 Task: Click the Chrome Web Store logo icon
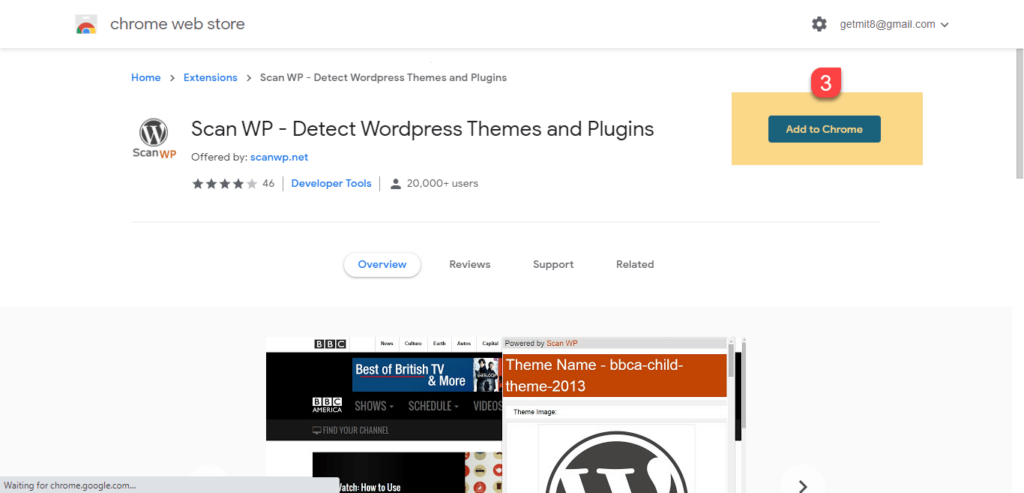click(86, 25)
